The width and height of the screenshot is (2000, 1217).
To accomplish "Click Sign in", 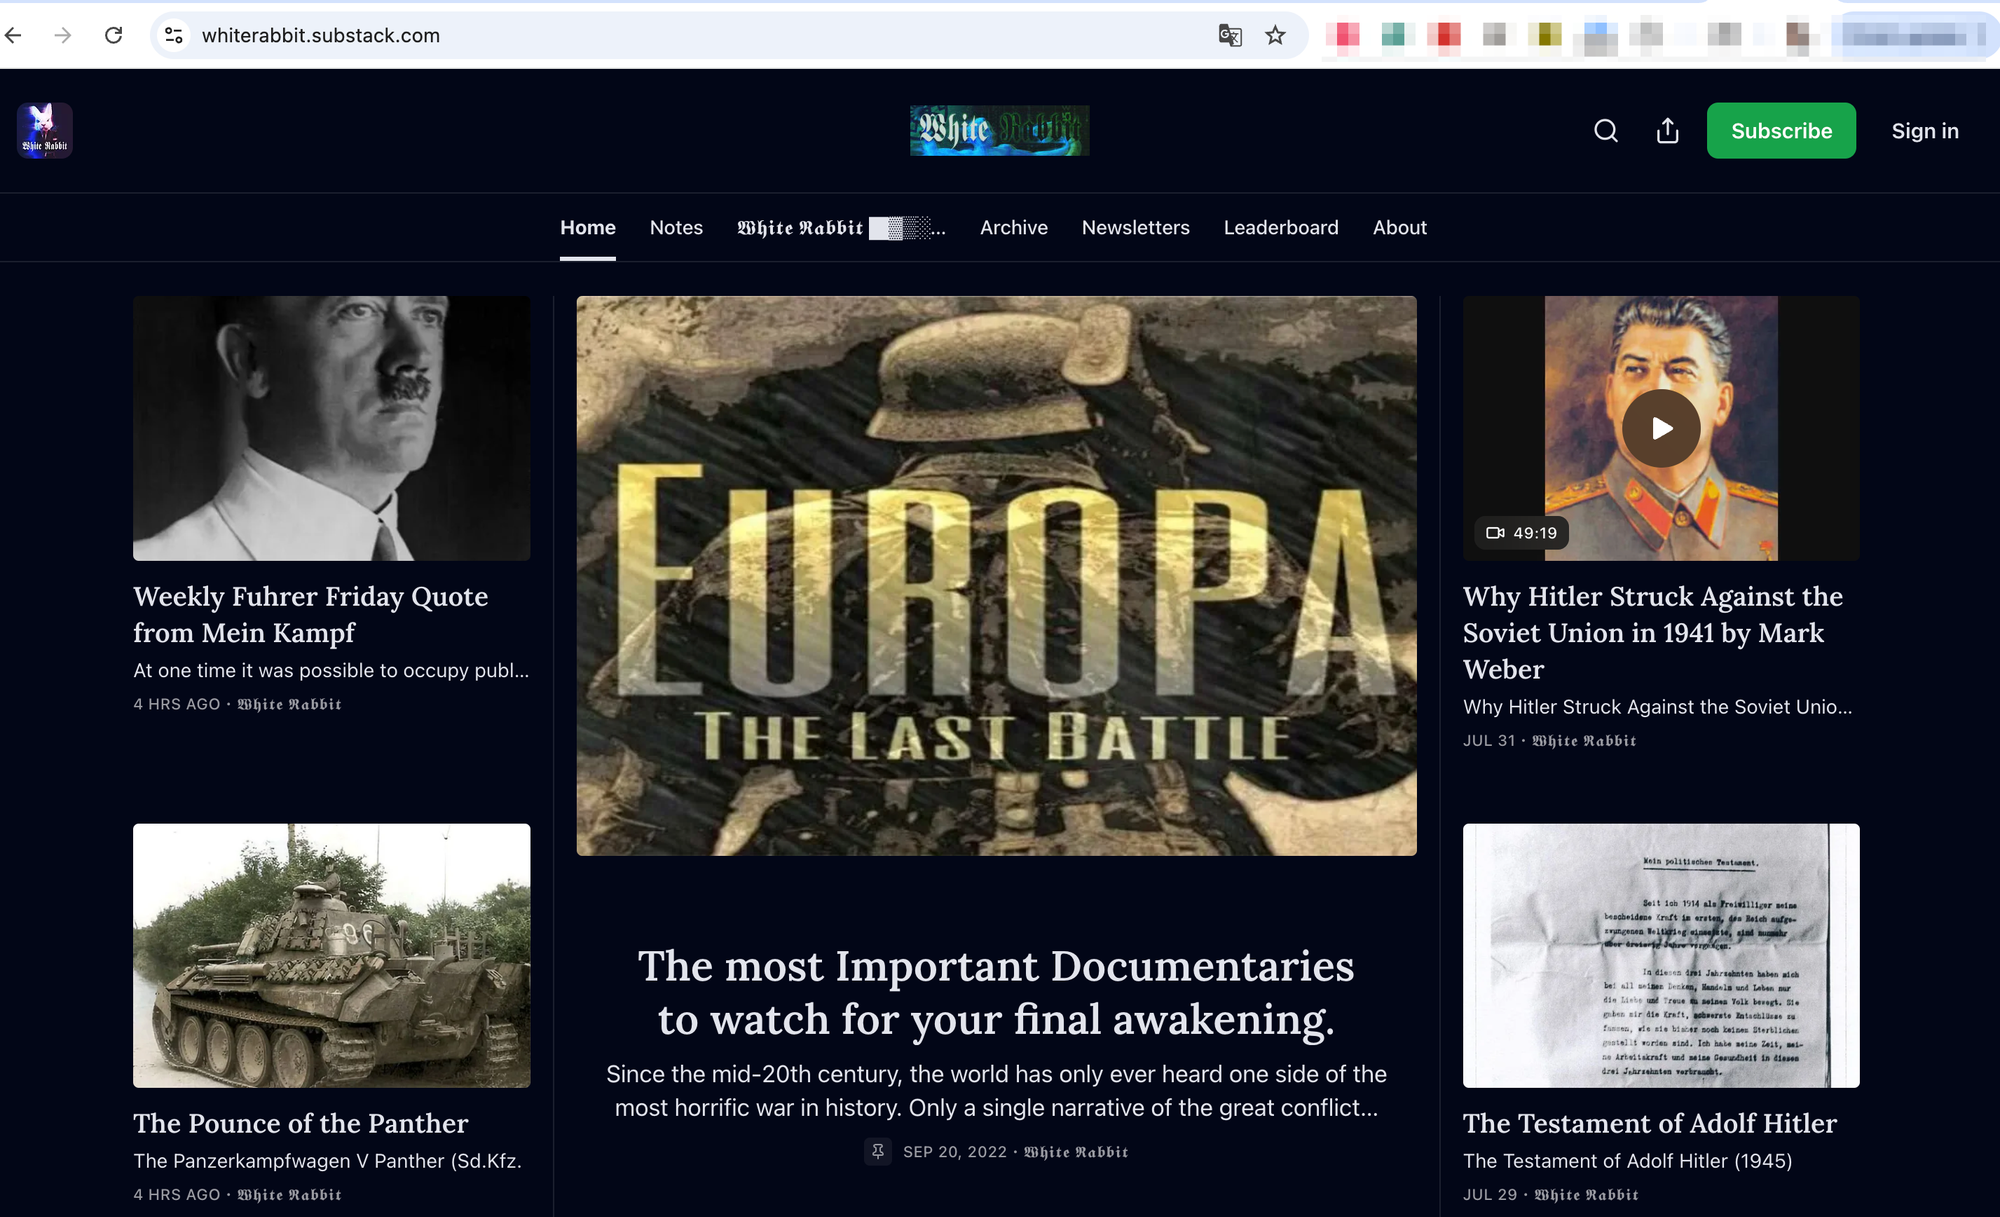I will pos(1925,131).
